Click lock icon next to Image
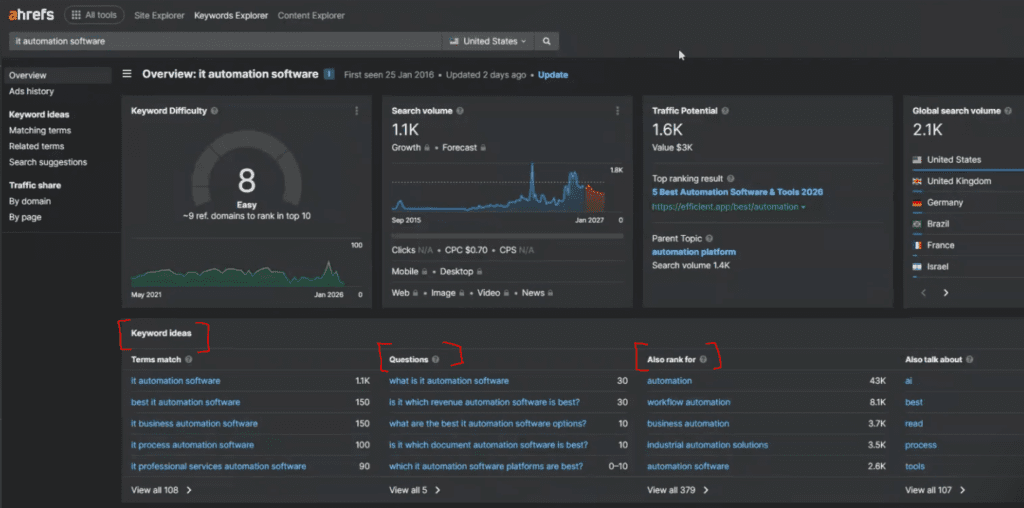This screenshot has width=1024, height=508. point(462,293)
